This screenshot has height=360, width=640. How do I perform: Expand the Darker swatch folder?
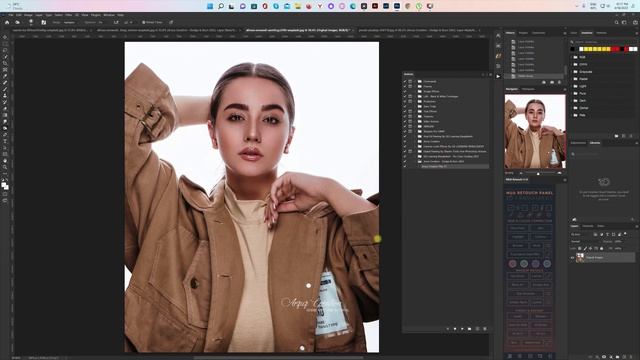tap(572, 108)
